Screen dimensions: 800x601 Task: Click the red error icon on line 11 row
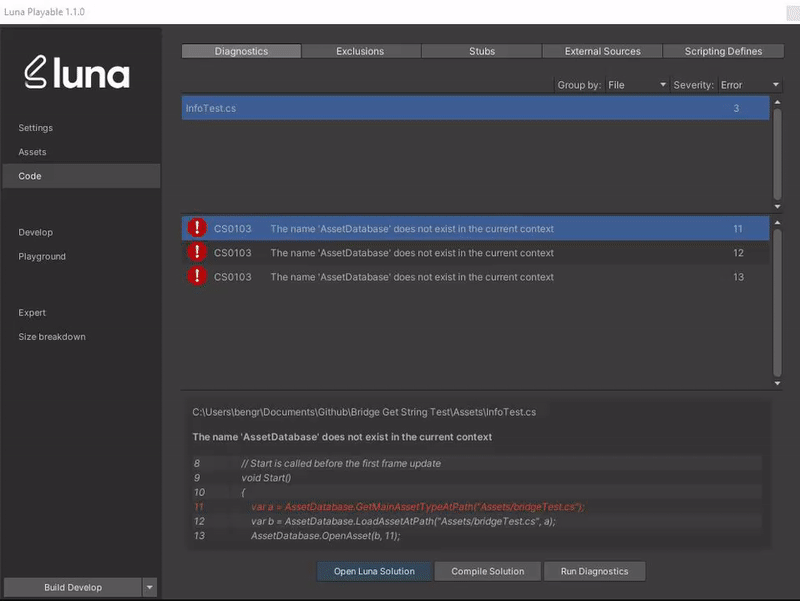pyautogui.click(x=197, y=228)
